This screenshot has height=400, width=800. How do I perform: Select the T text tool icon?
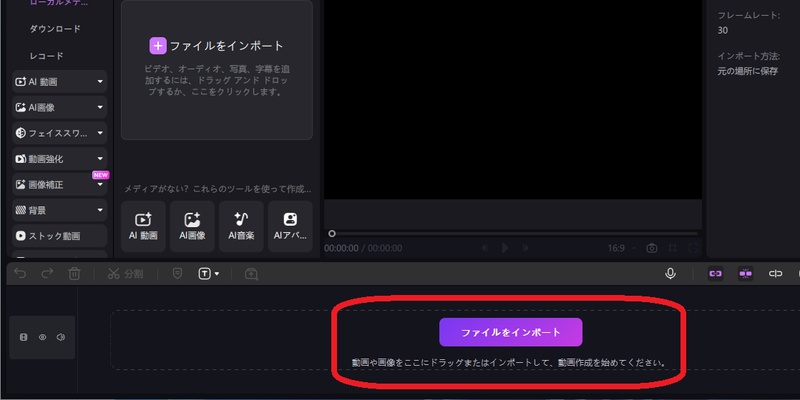pyautogui.click(x=204, y=274)
